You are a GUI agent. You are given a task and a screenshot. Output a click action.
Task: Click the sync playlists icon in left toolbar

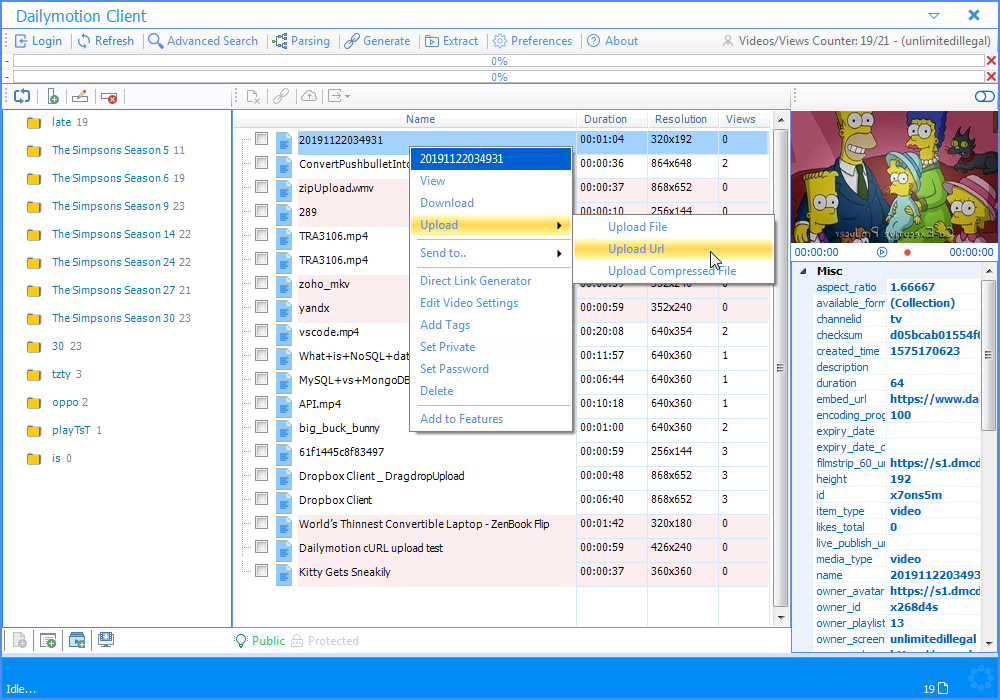pos(22,97)
